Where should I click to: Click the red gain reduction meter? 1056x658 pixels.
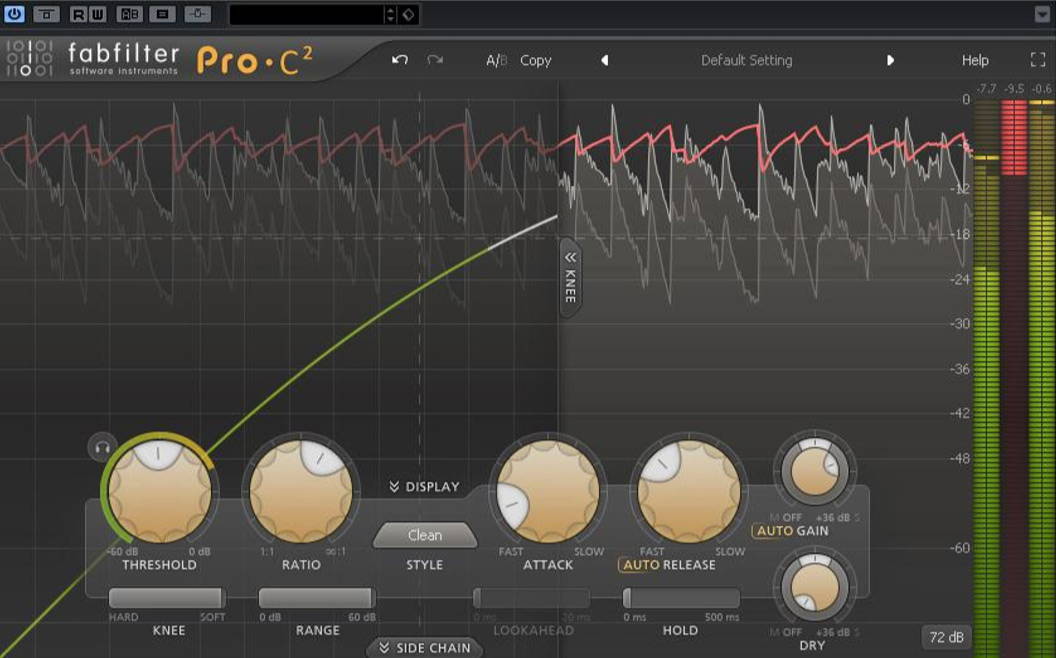(1014, 137)
